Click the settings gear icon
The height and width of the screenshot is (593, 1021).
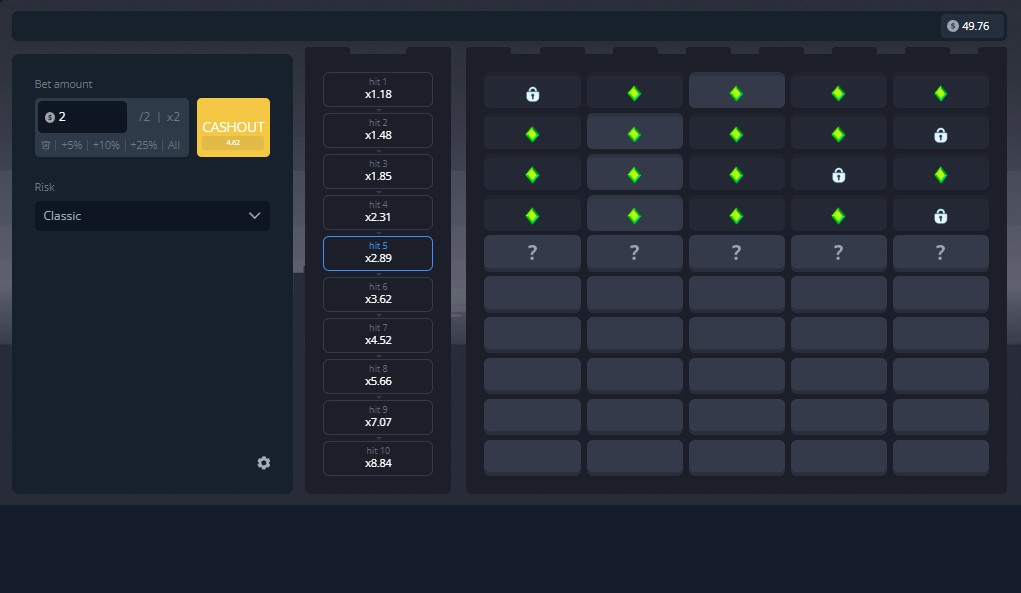(263, 463)
